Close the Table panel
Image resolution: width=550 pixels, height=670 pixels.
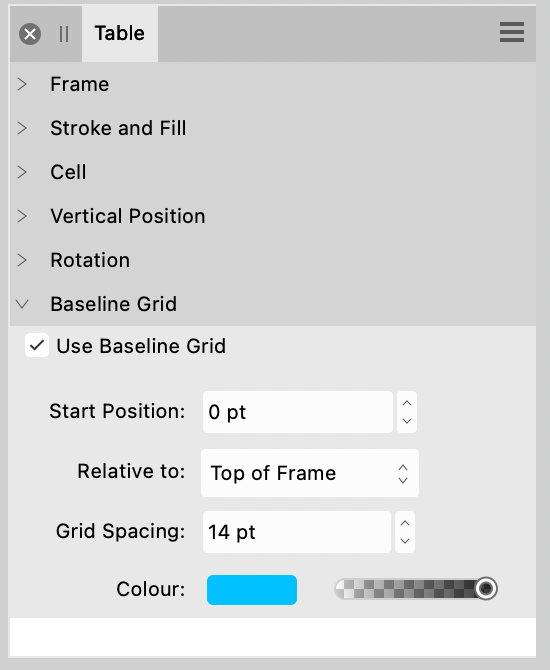[30, 34]
